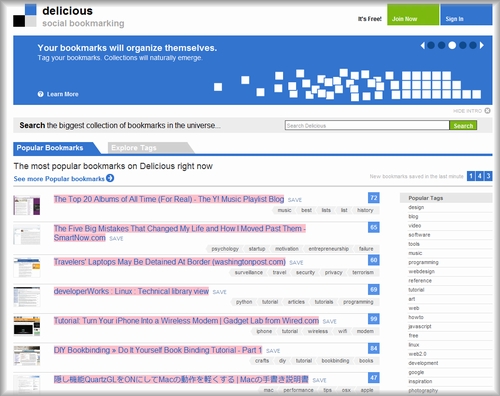Open The Five Big Mistakes article link
The height and width of the screenshot is (396, 500).
[180, 233]
